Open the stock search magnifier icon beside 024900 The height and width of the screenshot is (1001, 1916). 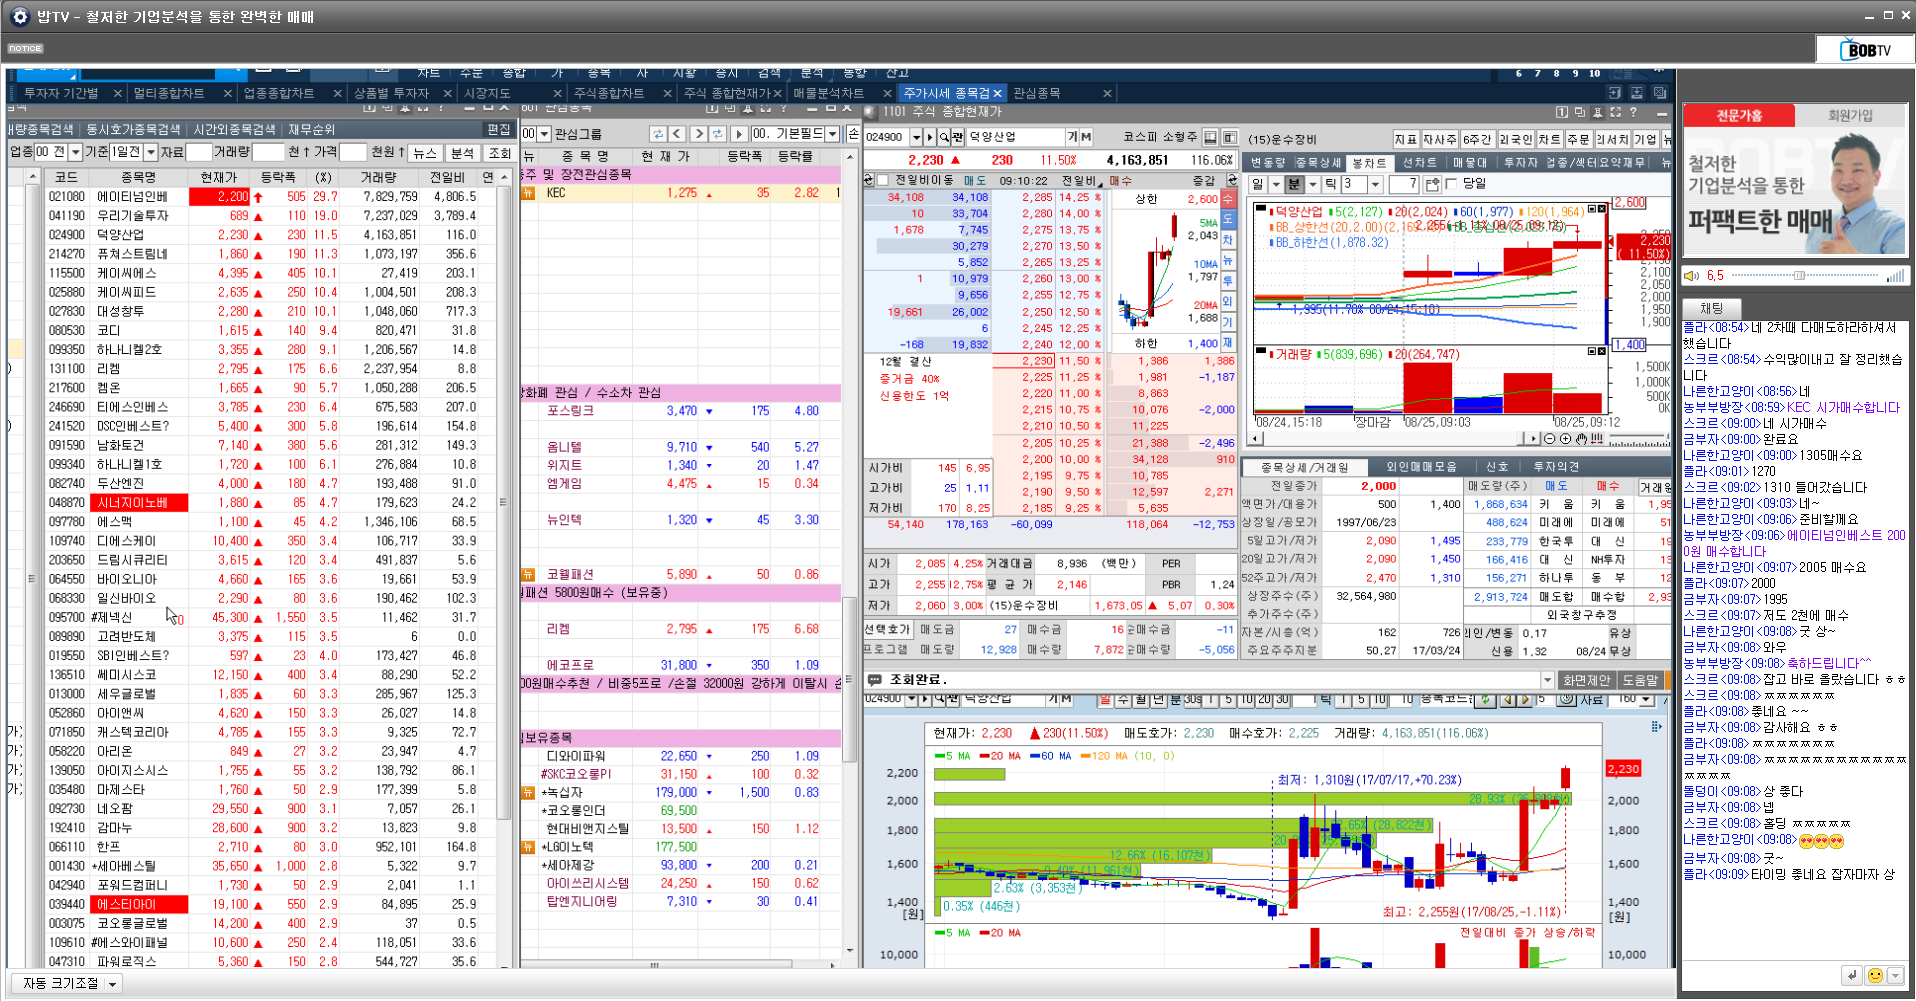943,137
